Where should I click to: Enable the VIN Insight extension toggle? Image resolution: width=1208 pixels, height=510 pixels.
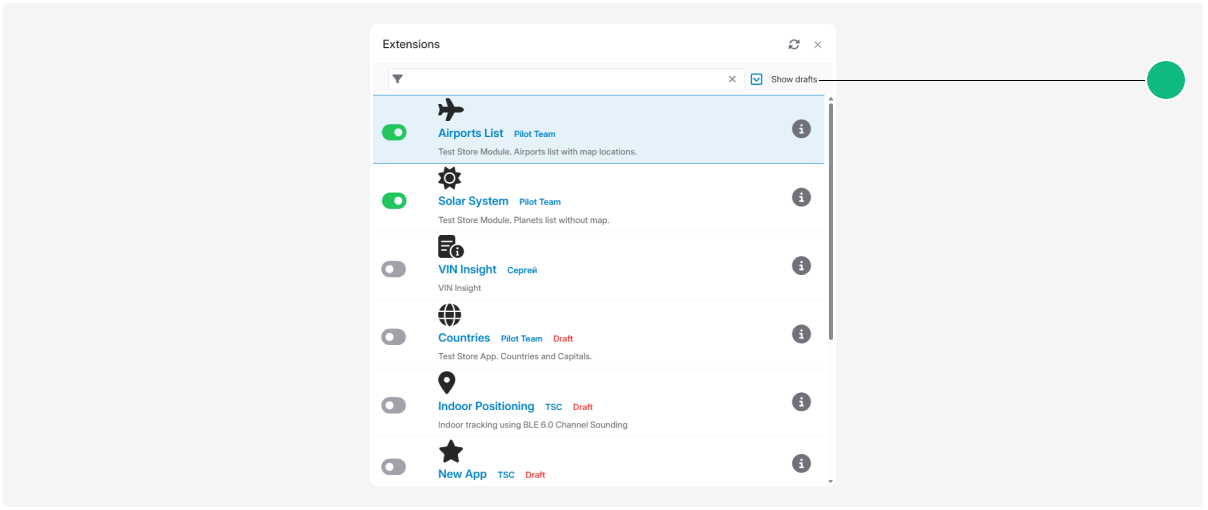click(394, 269)
